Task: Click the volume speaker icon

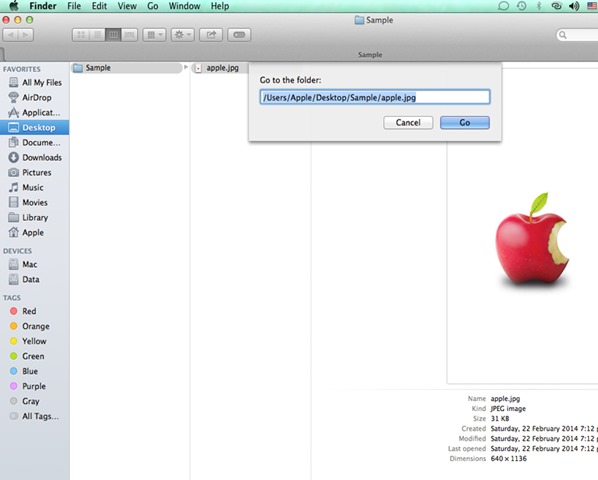Action: coord(574,6)
